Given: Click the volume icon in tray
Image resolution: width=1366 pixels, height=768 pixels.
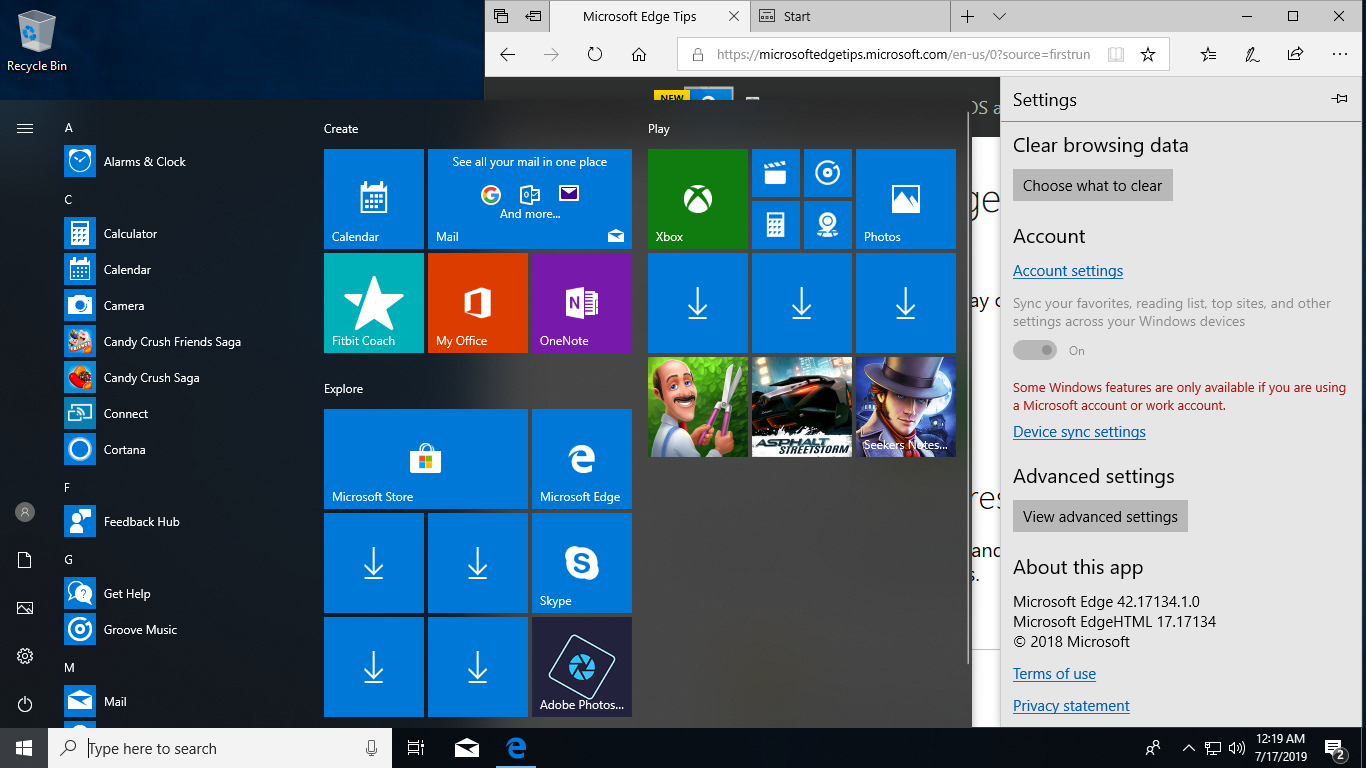Looking at the screenshot, I should tap(1237, 748).
